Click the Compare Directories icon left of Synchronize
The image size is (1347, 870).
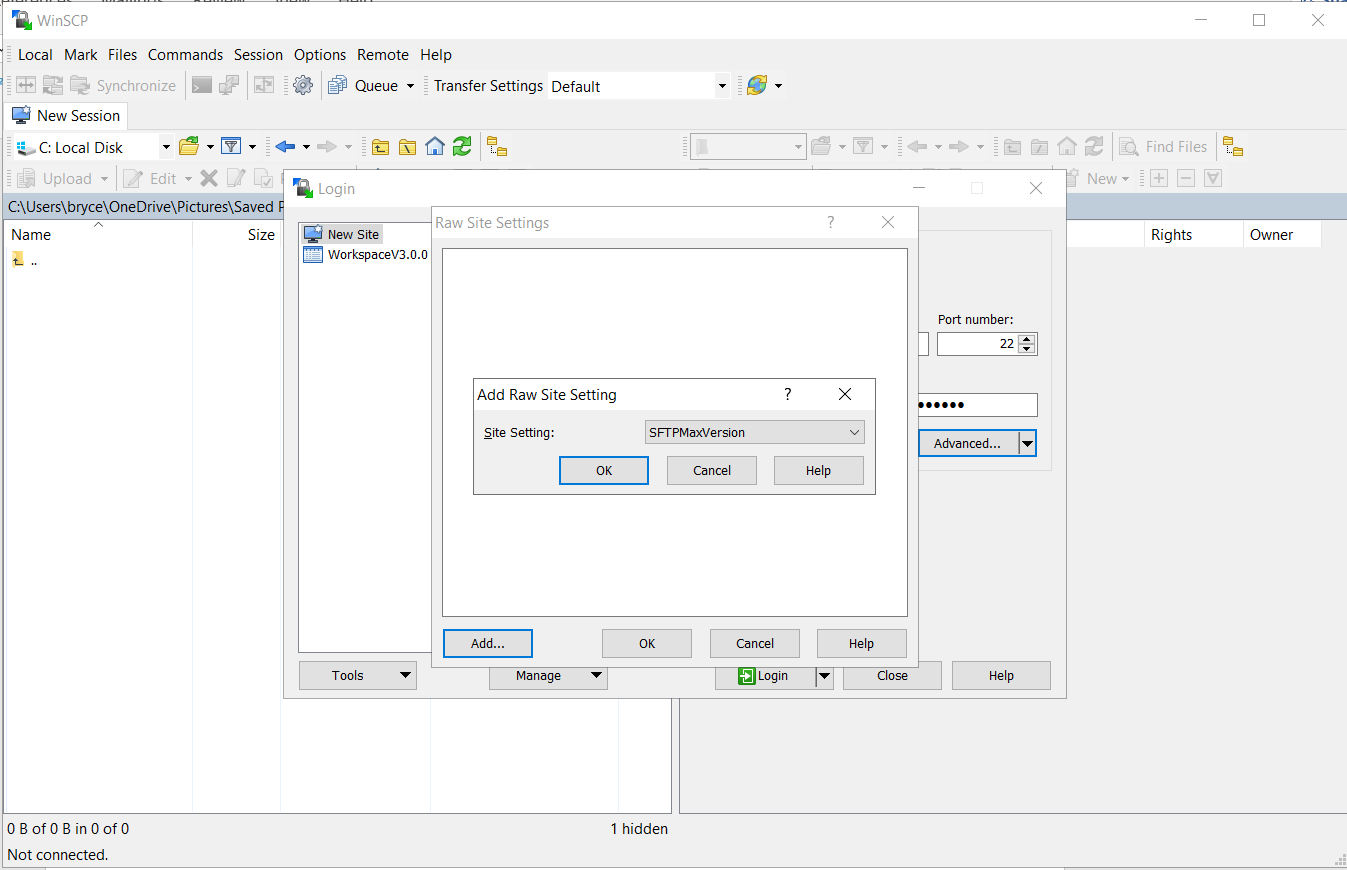[26, 86]
